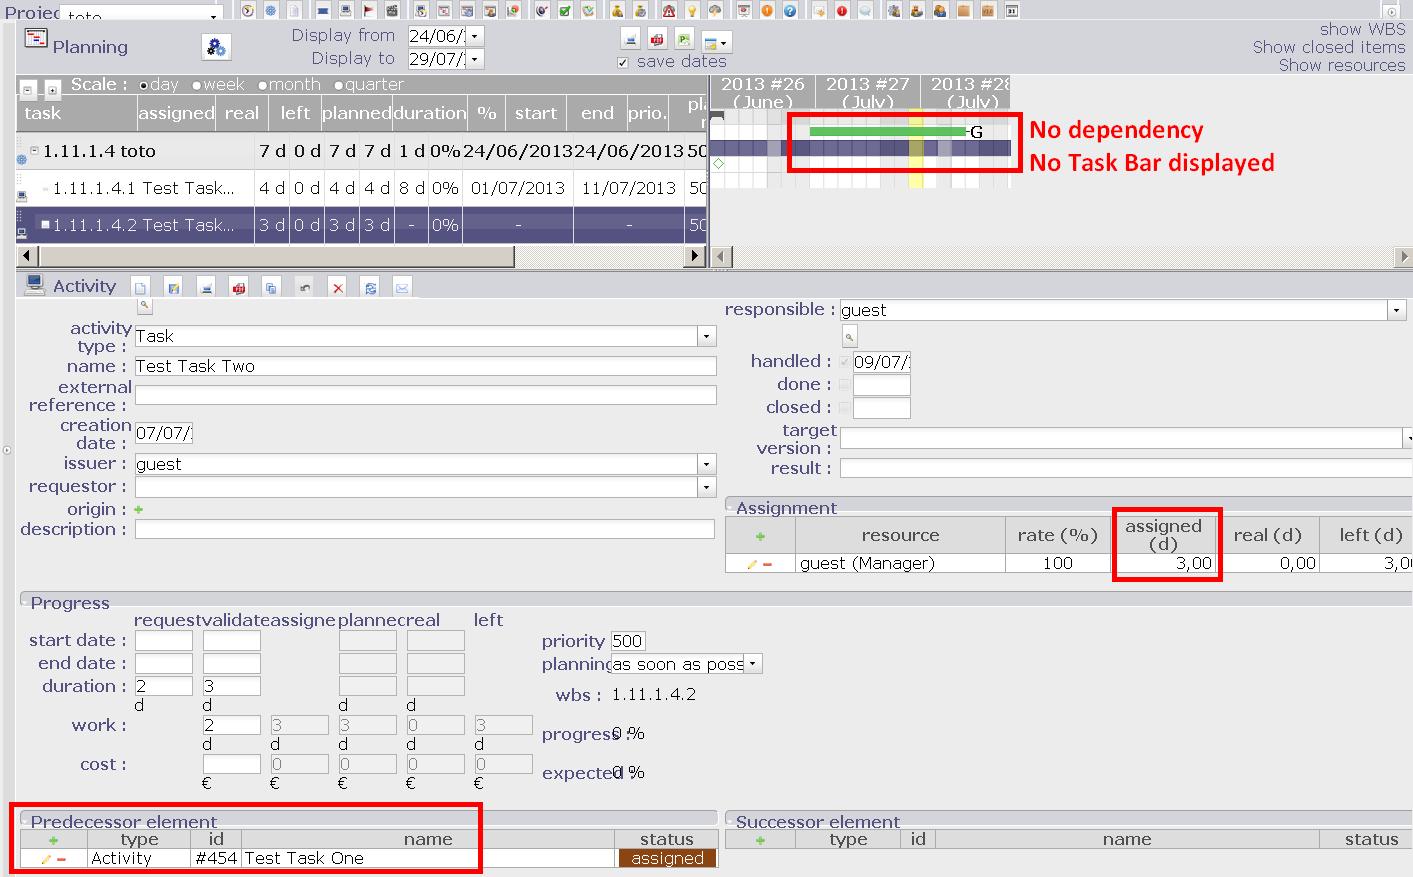
Task: Click the email icon in the Activity toolbar
Action: click(x=402, y=288)
